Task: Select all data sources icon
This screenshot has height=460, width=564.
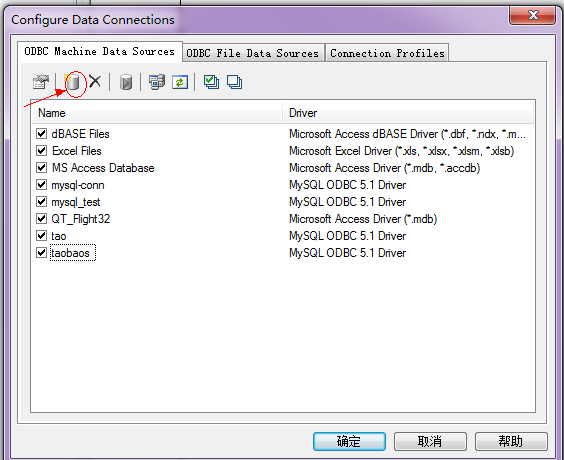Action: pos(211,82)
